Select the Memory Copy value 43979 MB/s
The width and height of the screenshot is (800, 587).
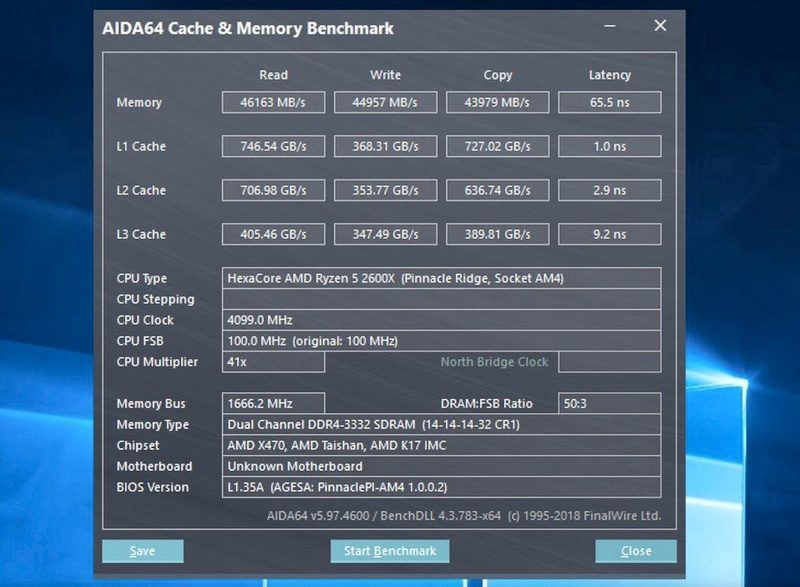(497, 103)
